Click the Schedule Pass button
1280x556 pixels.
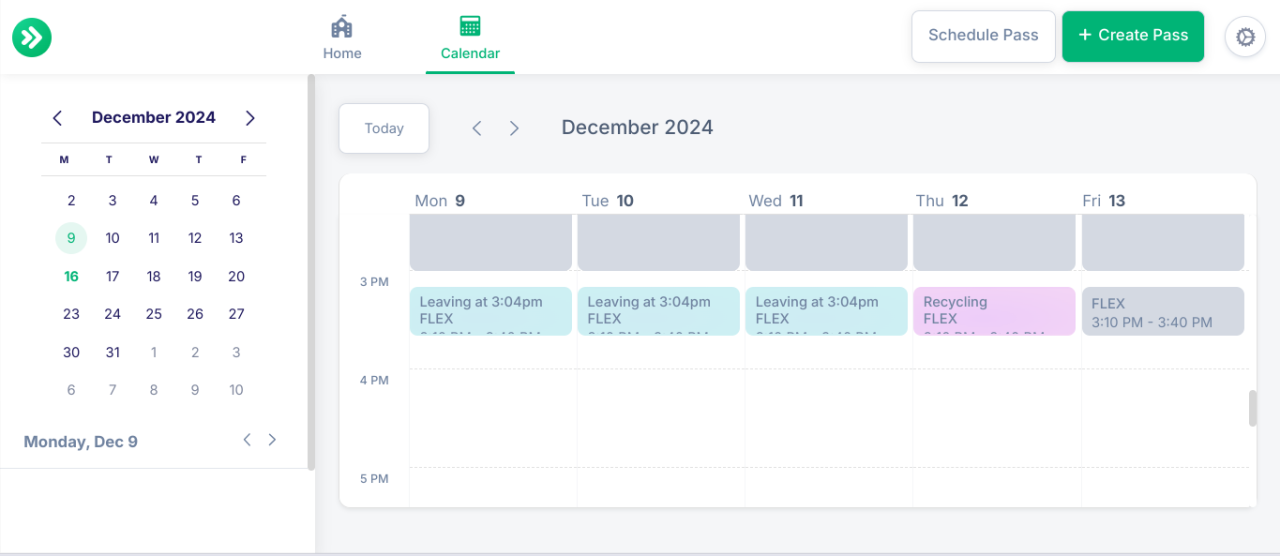983,36
